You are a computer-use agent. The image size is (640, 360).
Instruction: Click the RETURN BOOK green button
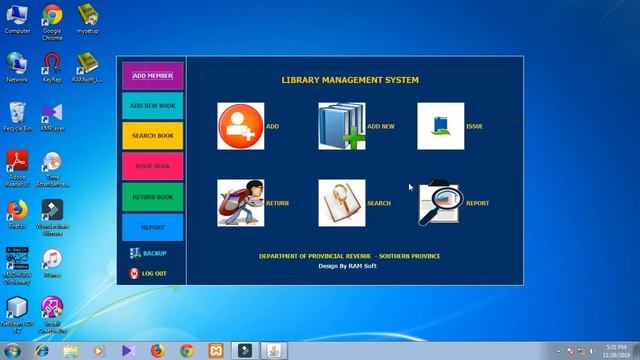(153, 197)
